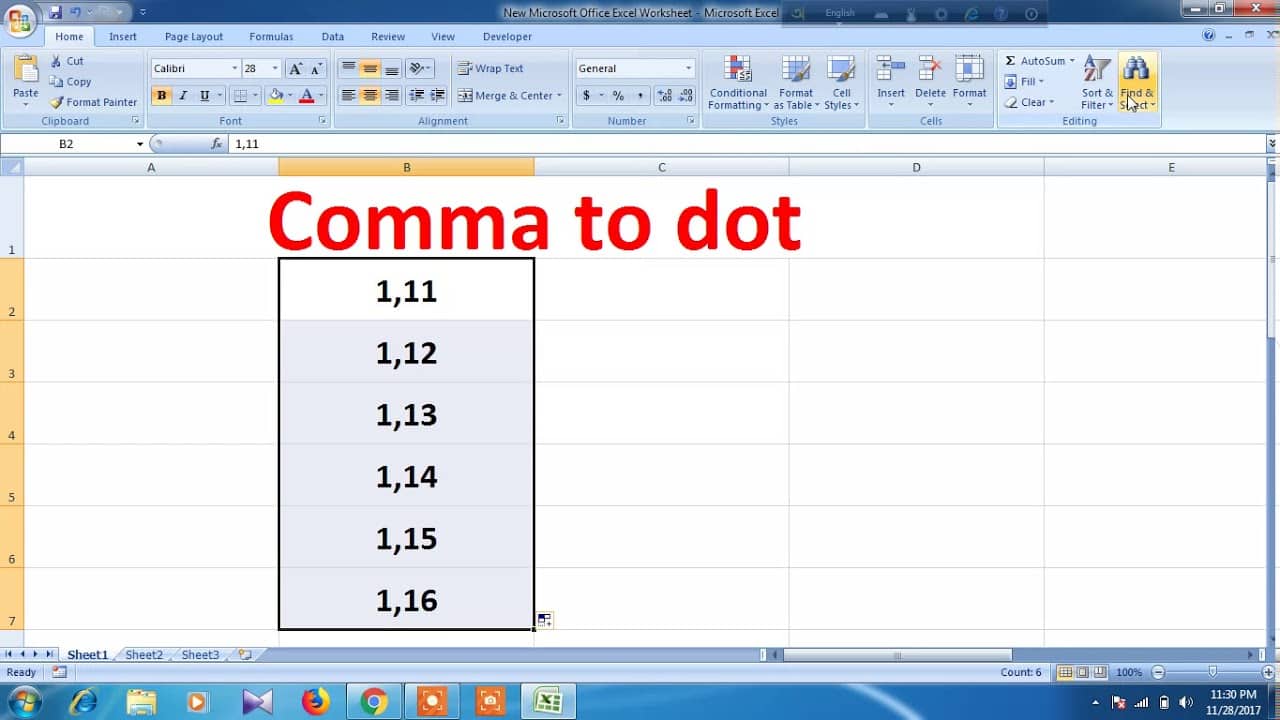This screenshot has height=720, width=1280.
Task: Select the Sort & Filter tool
Action: 1095,82
